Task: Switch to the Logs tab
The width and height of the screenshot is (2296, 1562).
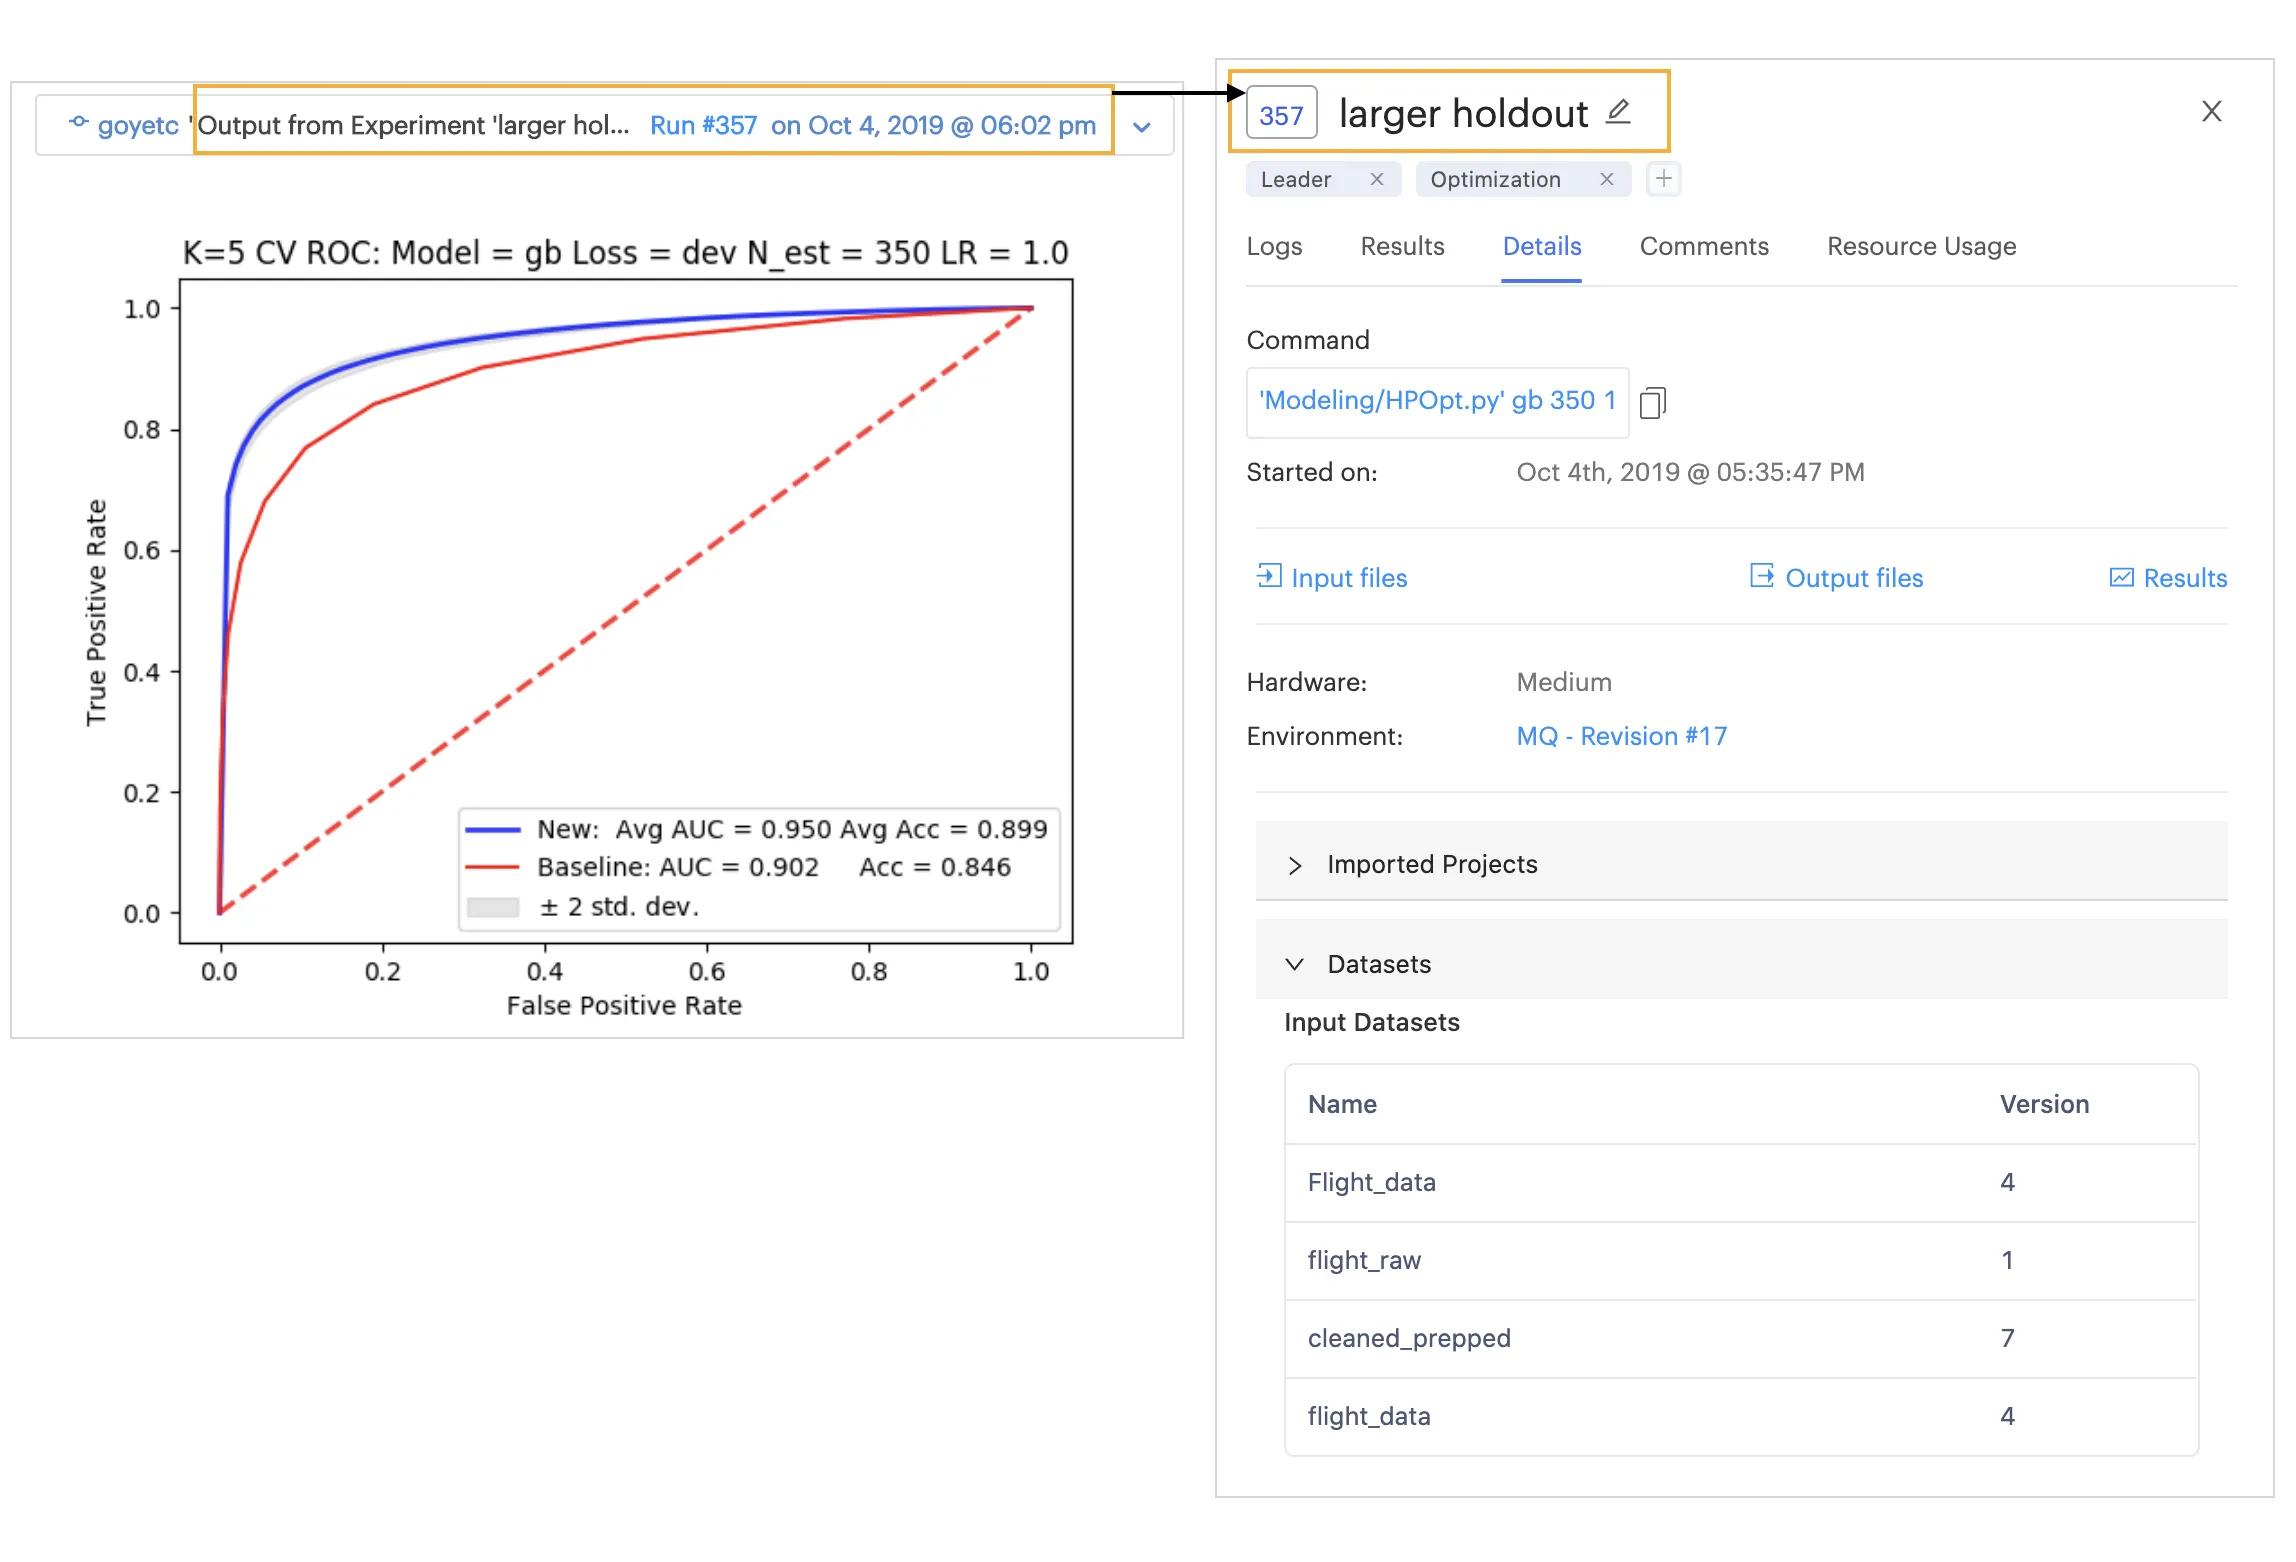Action: pyautogui.click(x=1273, y=247)
